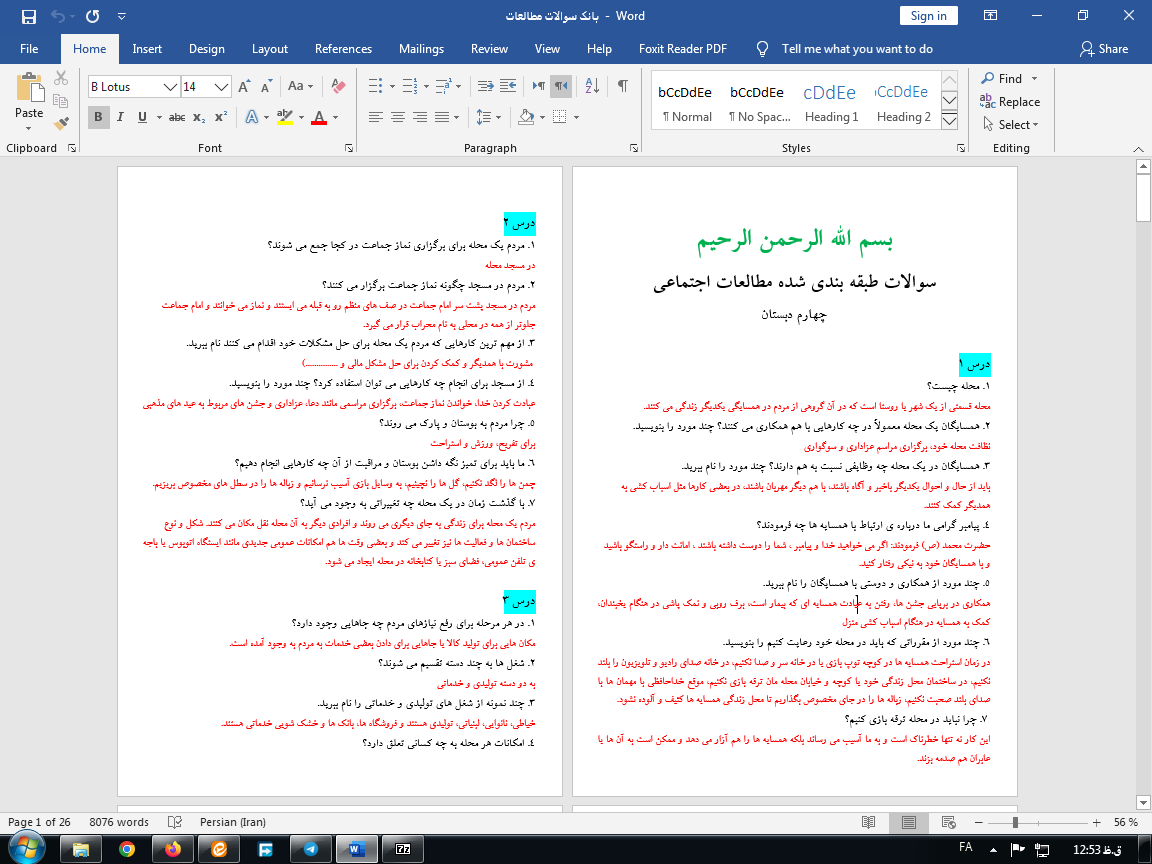
Task: Apply strikethrough to the text
Action: (x=177, y=117)
